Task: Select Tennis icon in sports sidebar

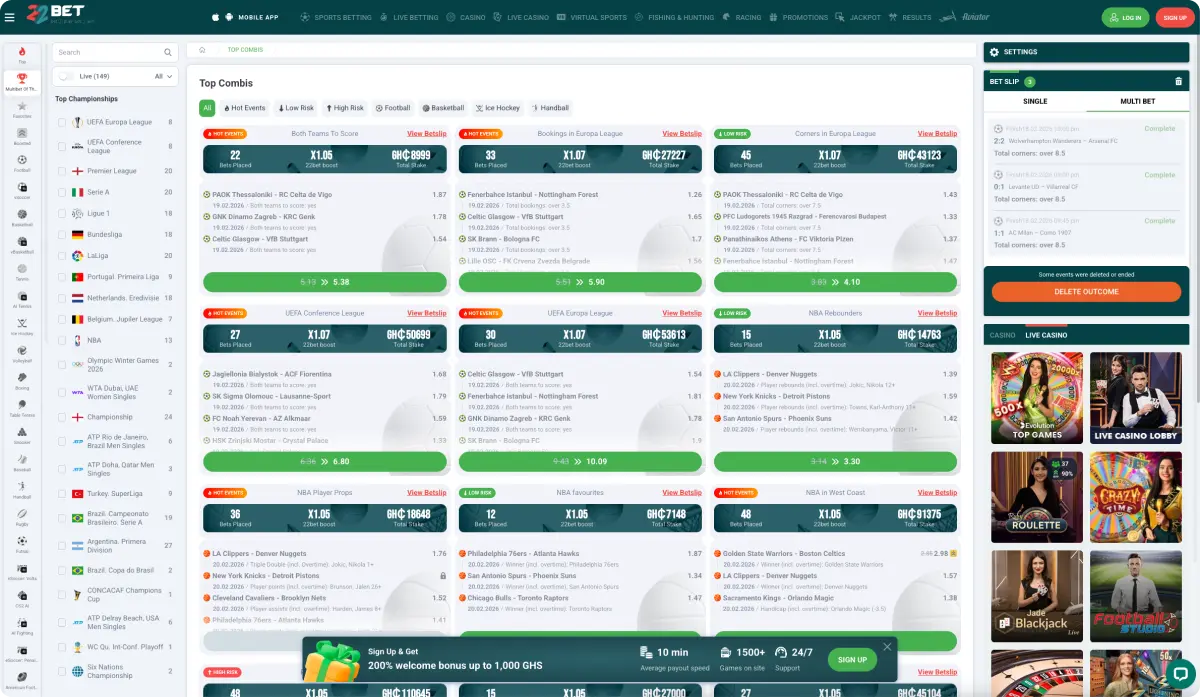Action: [x=22, y=271]
